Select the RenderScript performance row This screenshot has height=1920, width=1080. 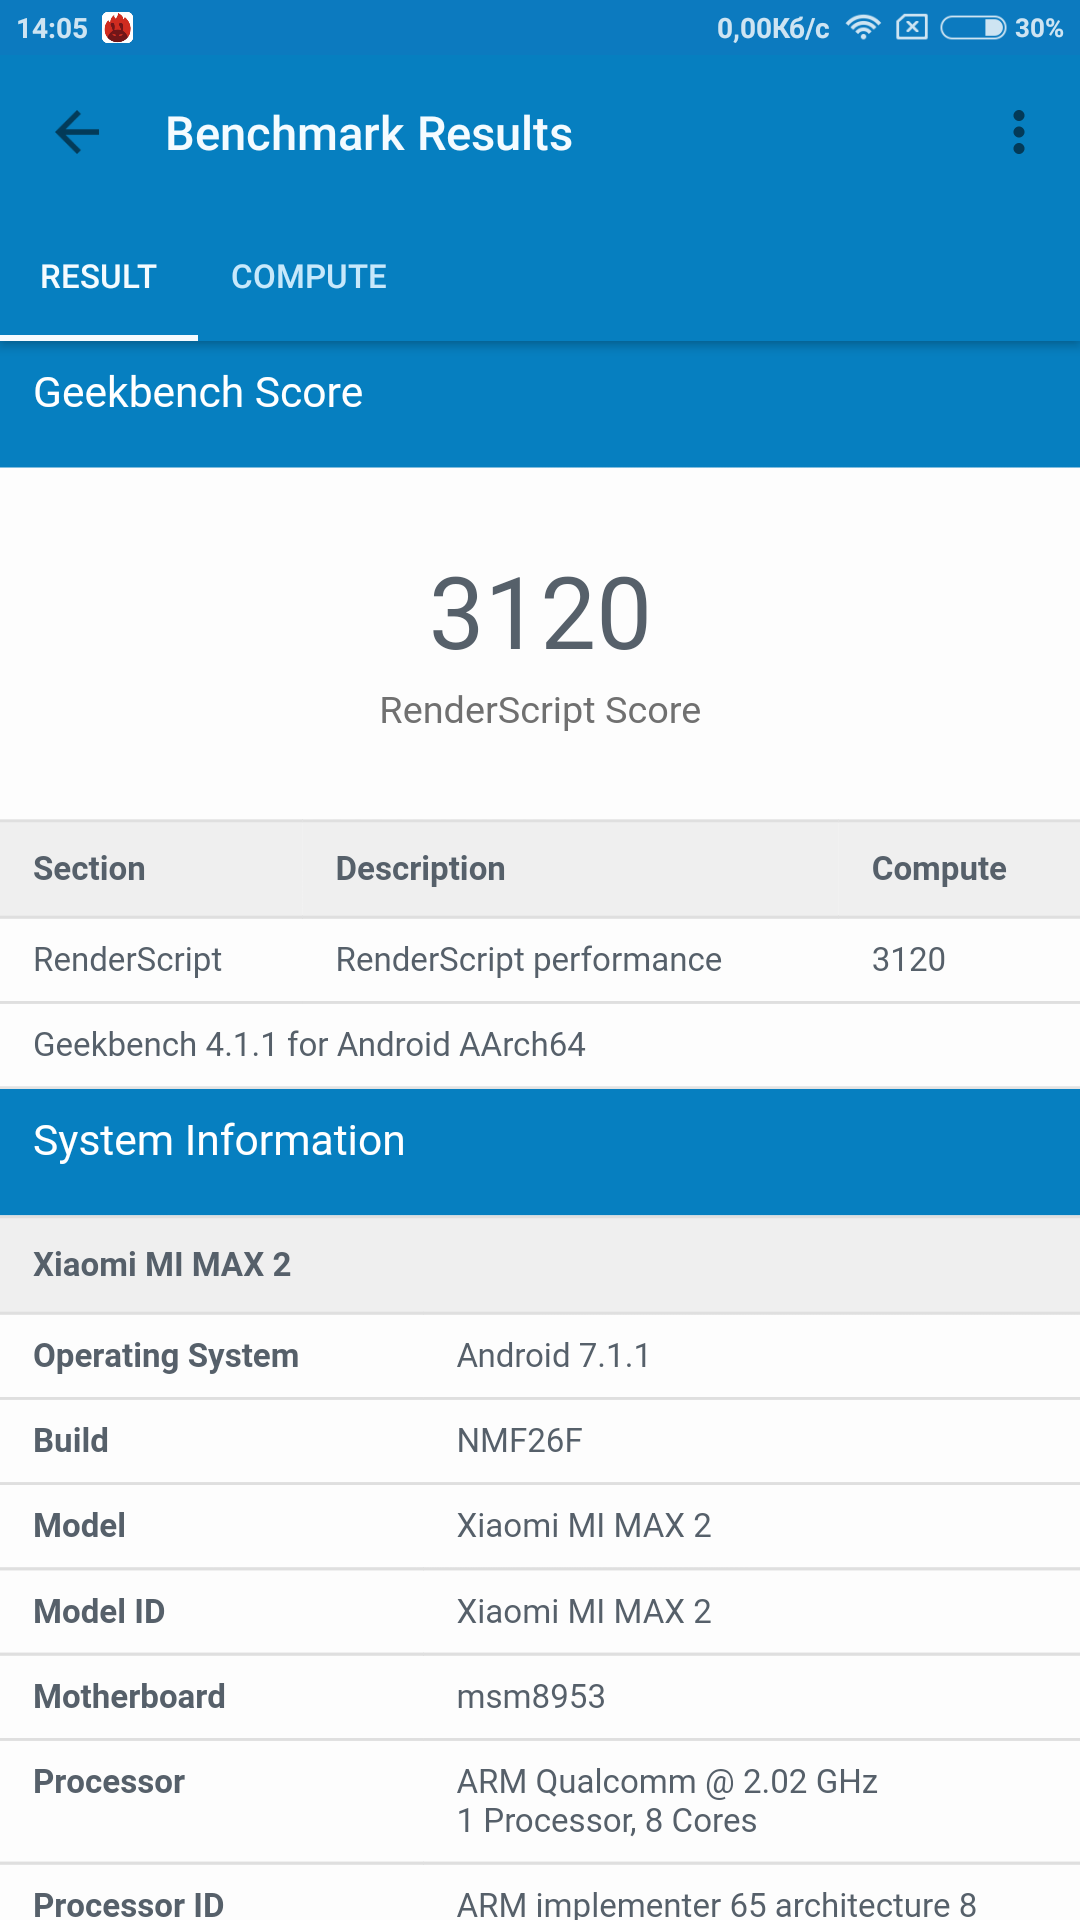(x=528, y=960)
